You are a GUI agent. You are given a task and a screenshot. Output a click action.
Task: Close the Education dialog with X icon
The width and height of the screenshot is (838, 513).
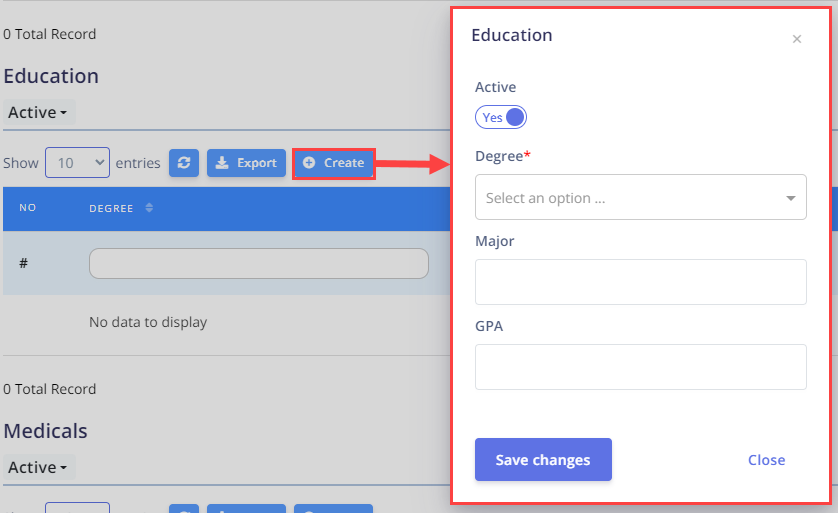(x=797, y=39)
